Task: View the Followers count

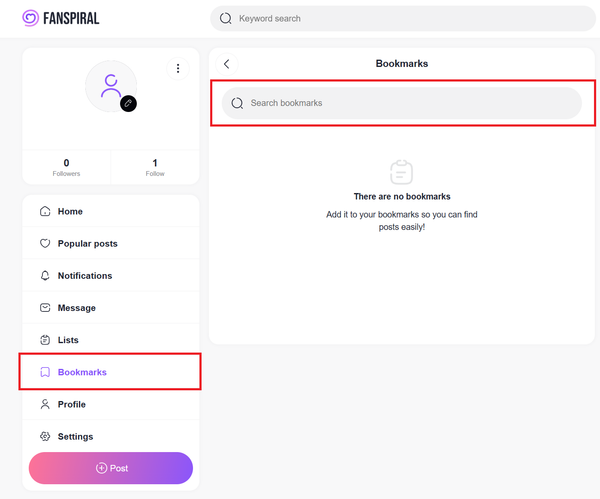Action: [x=66, y=167]
